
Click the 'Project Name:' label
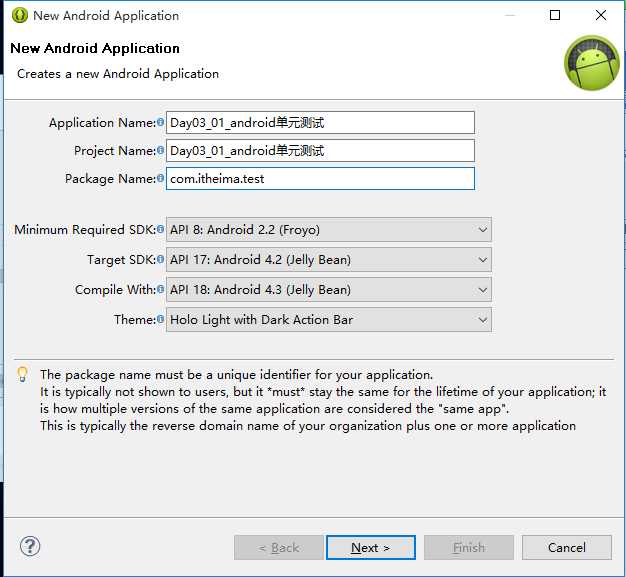(115, 151)
